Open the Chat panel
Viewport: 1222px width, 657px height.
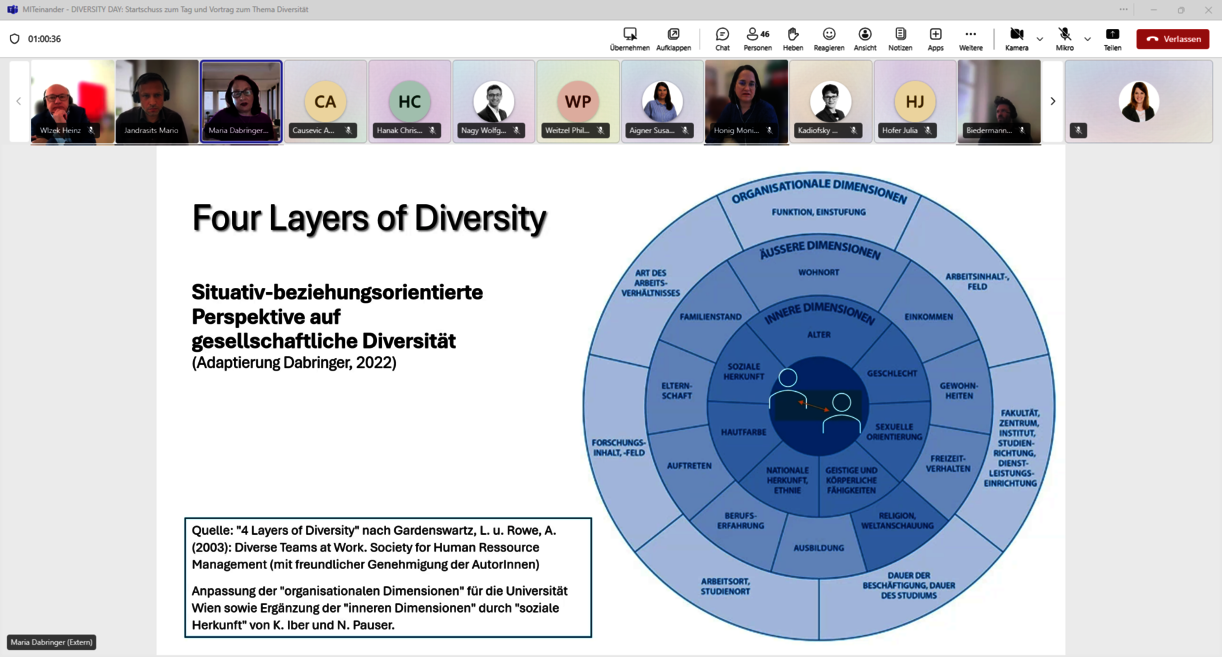722,38
